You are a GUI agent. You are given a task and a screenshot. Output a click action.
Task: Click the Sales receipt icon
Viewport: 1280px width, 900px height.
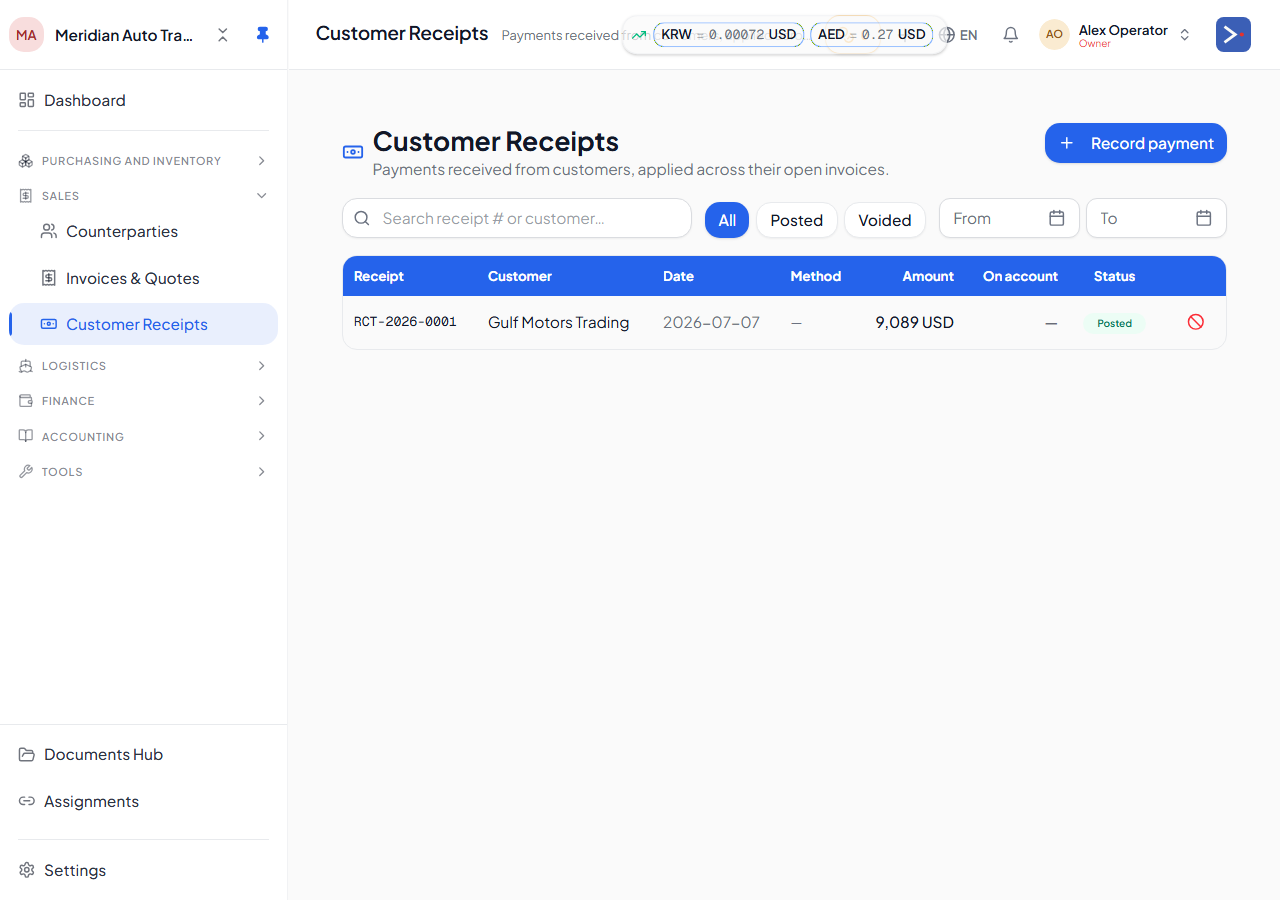26,196
